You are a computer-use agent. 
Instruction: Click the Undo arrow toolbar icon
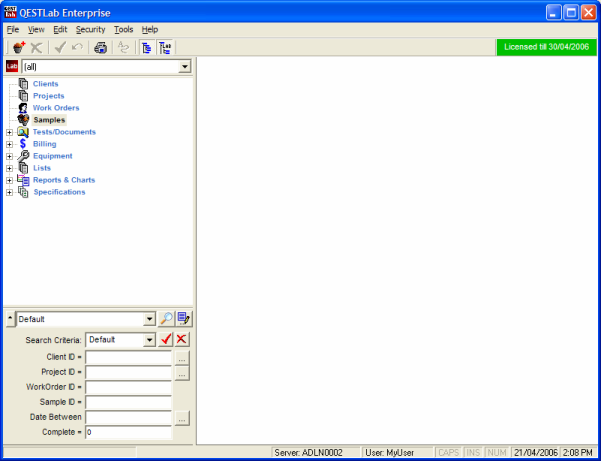coord(77,48)
